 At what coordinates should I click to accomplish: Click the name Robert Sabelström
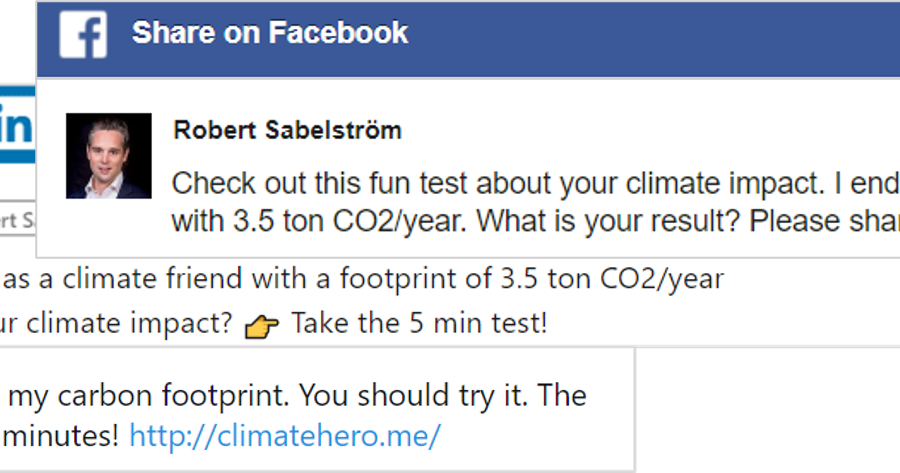[287, 130]
